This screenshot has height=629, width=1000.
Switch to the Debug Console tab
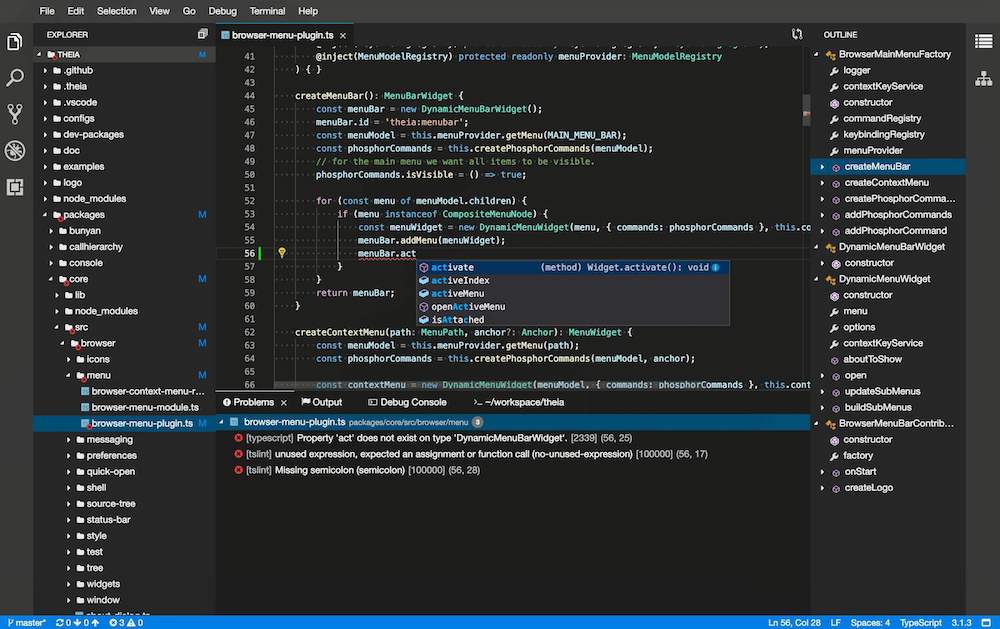407,402
